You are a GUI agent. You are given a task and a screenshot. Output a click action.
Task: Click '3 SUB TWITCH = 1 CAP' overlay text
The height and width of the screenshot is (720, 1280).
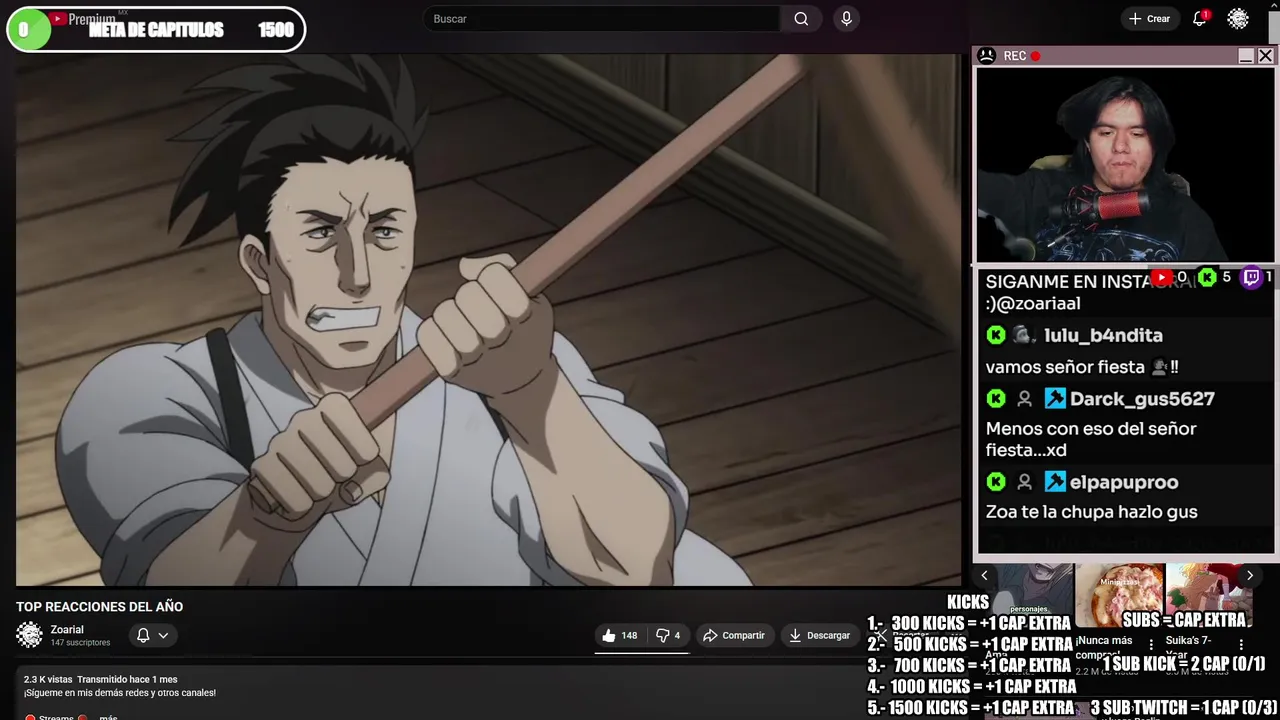pos(1183,708)
